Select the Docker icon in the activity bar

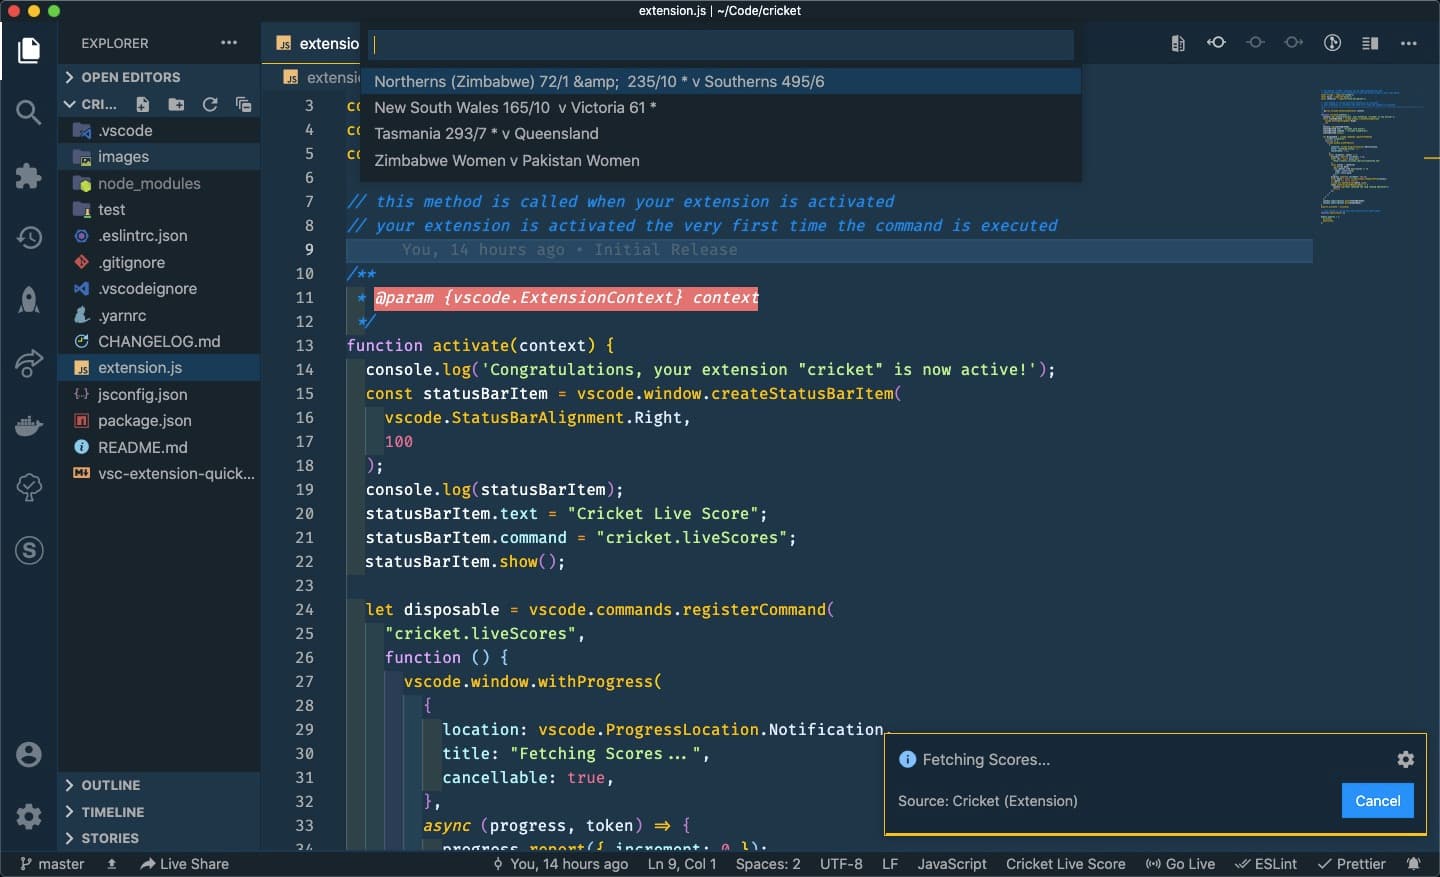28,426
